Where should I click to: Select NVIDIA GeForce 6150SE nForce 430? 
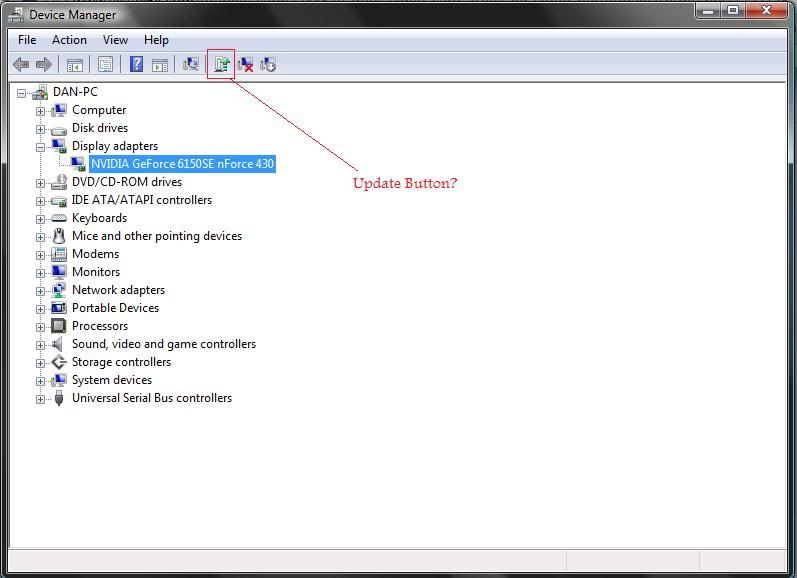[x=182, y=164]
